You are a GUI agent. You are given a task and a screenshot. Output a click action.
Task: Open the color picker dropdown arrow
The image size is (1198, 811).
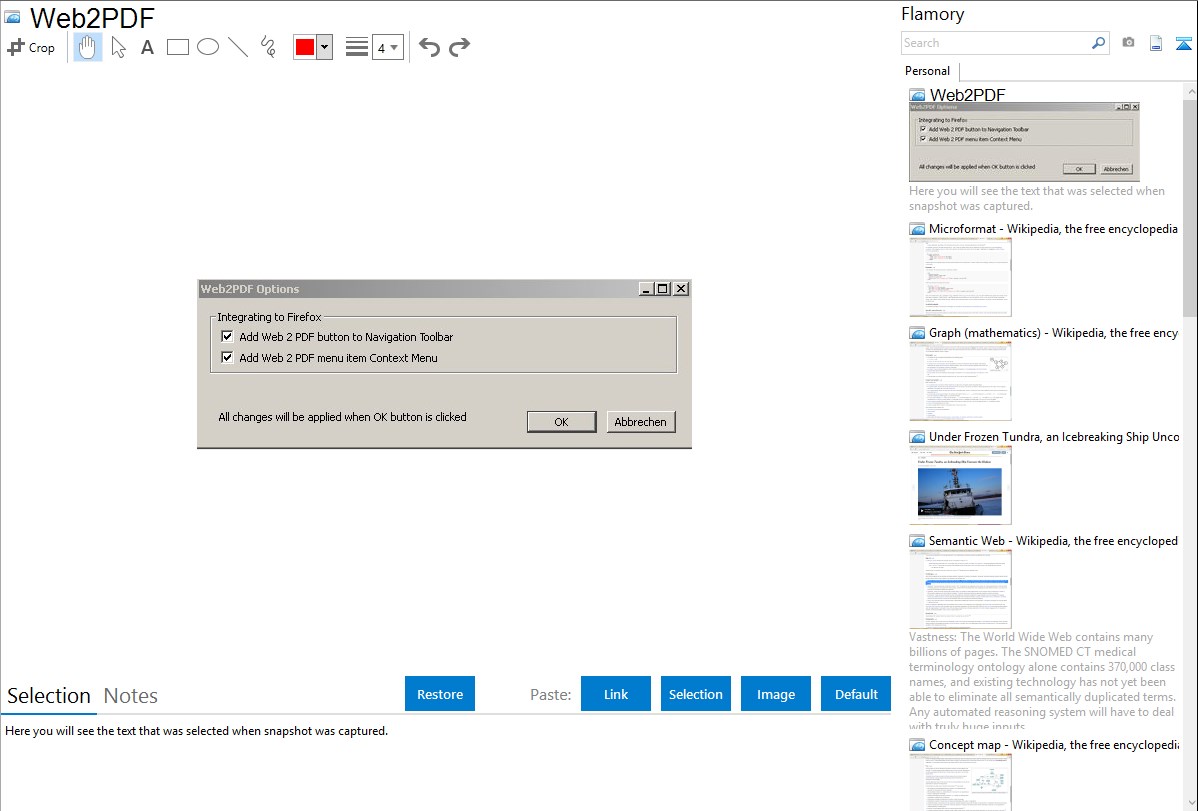325,47
